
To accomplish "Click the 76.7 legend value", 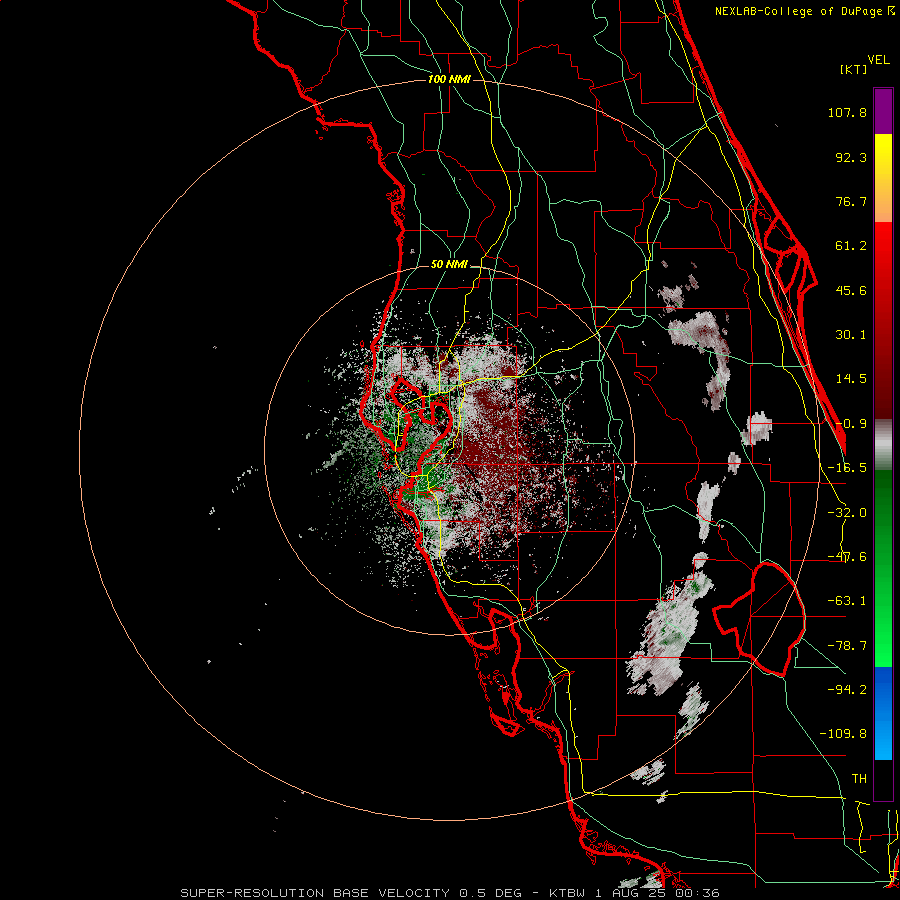I will (x=851, y=201).
